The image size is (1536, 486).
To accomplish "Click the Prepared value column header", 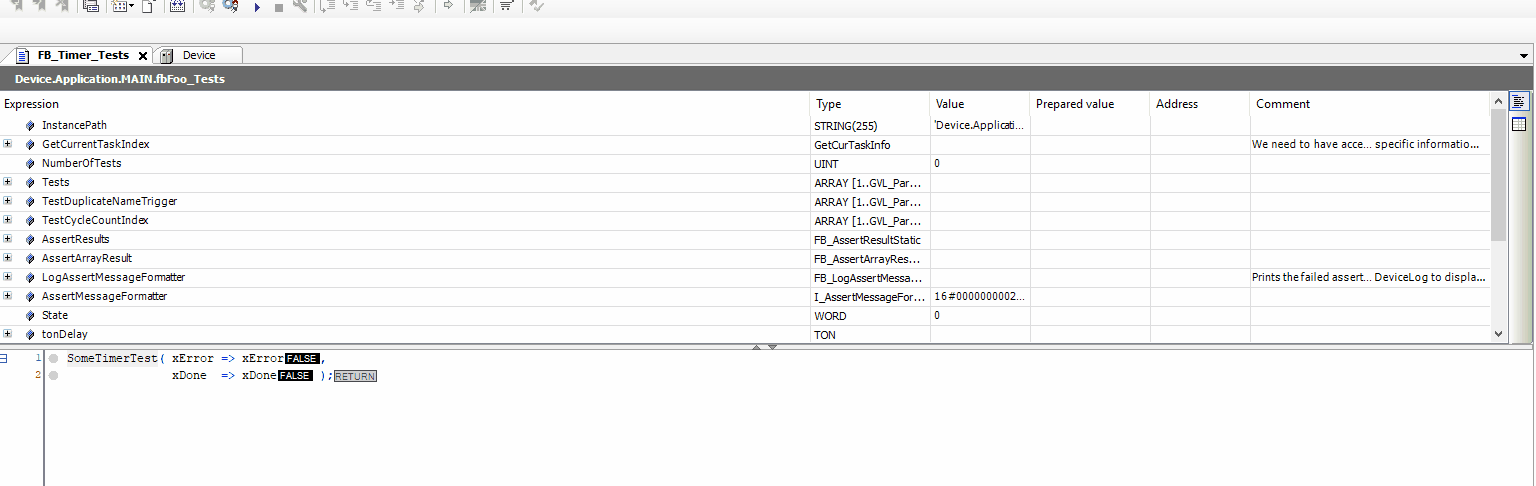I will 1074,104.
